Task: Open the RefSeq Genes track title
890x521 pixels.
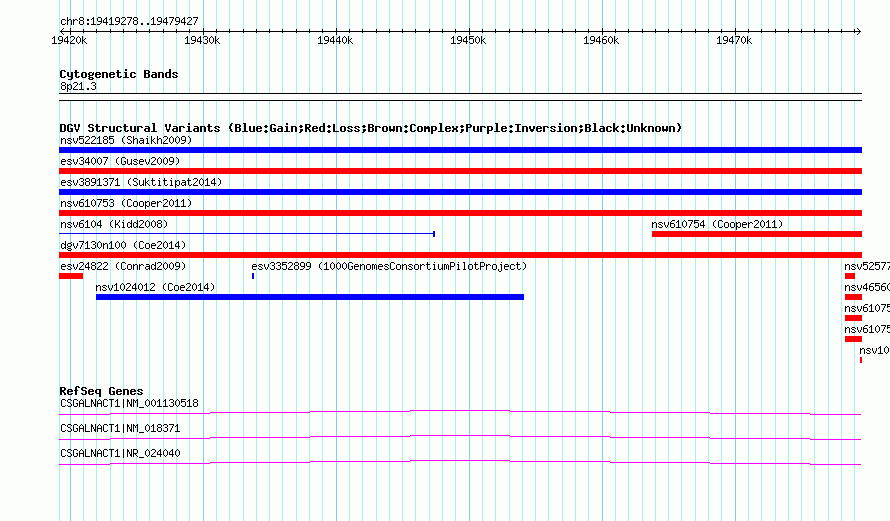Action: click(x=101, y=391)
